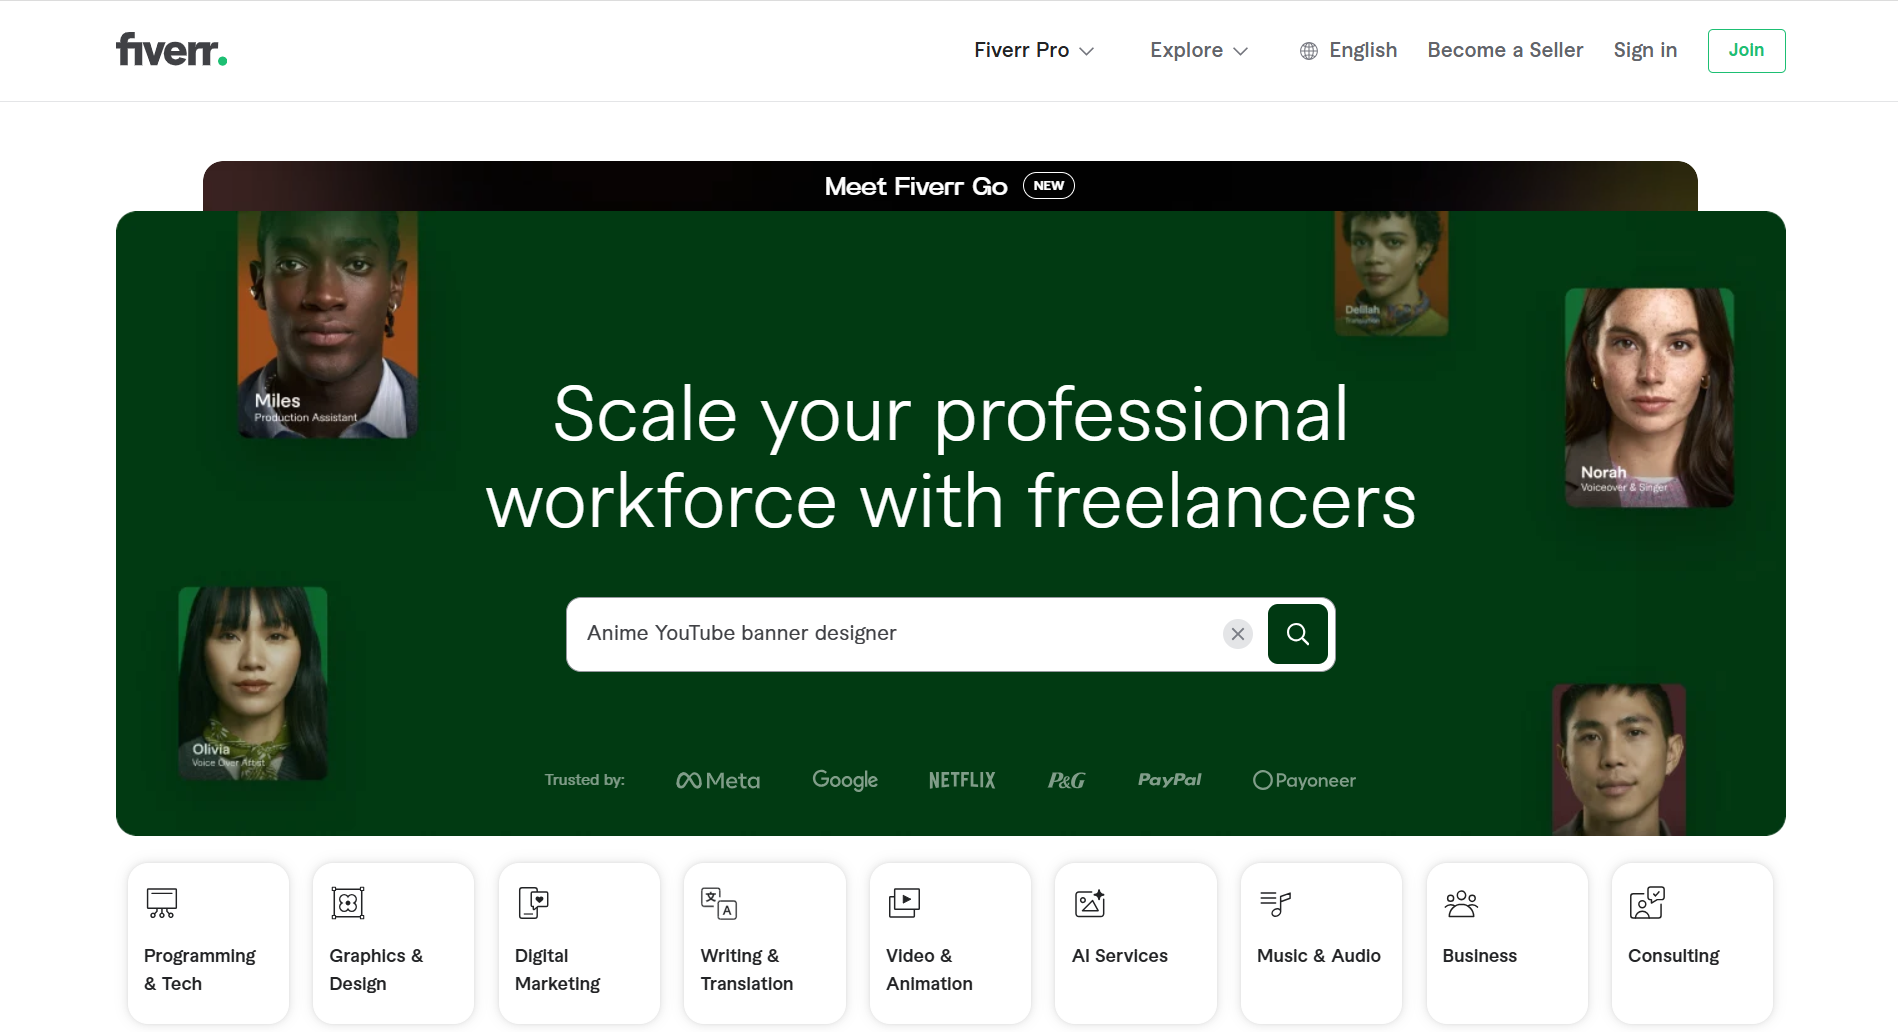Screen dimensions: 1898x1032
Task: Open the Meet Fiverr Go banner
Action: pyautogui.click(x=950, y=186)
